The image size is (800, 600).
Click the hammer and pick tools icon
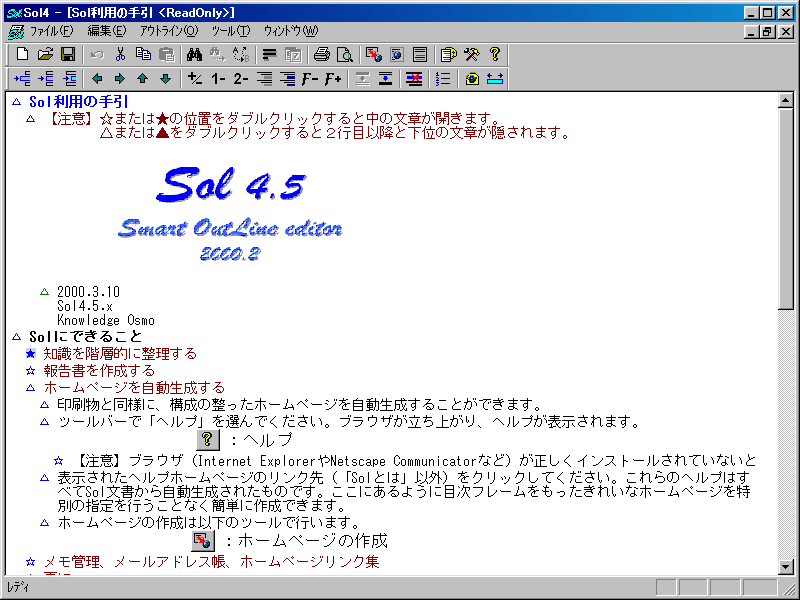point(472,54)
